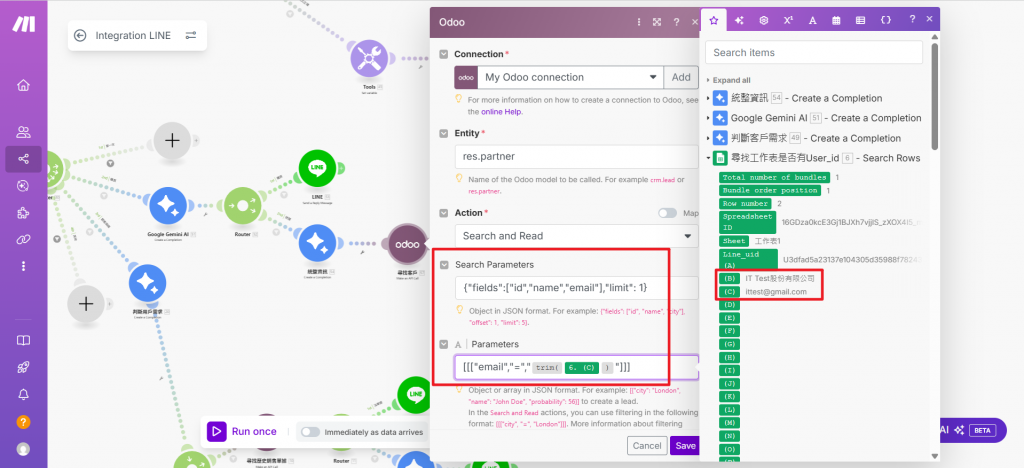Screen dimensions: 1024x468
Task: Open Odoo dialog help question mark
Action: (676, 22)
